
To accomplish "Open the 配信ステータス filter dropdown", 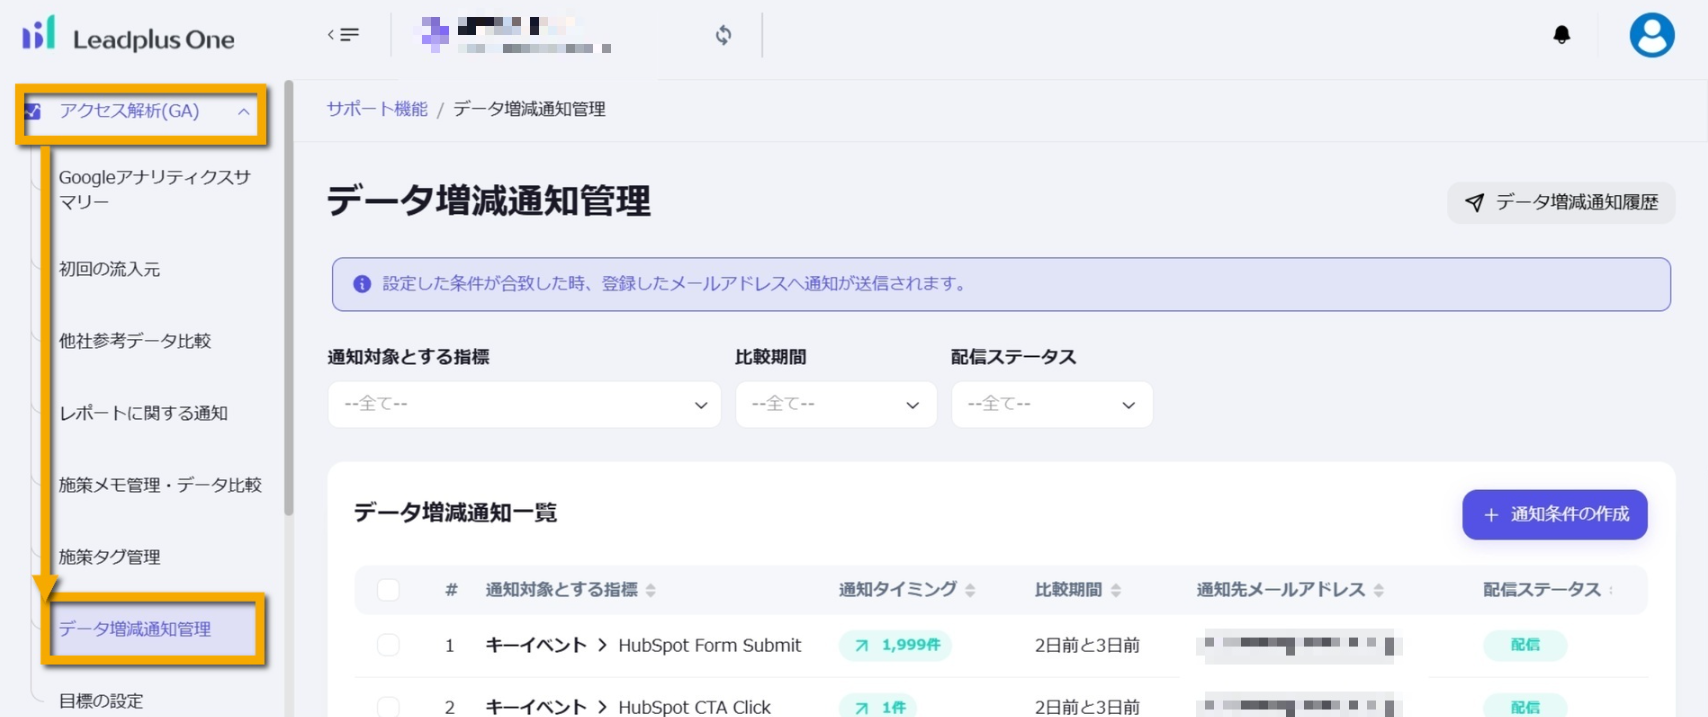I will point(1051,405).
